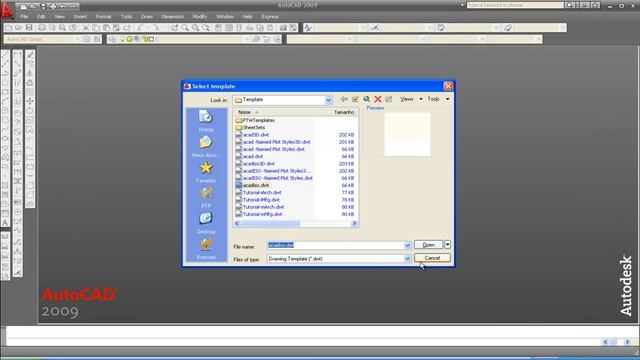Click the template Preview thumbnail area
The width and height of the screenshot is (640, 360).
[407, 134]
